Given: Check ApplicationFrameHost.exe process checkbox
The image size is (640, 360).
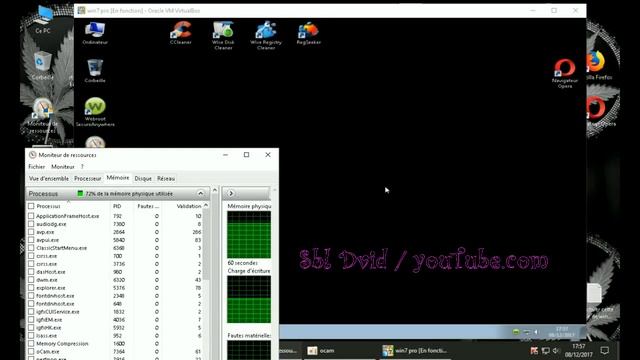Looking at the screenshot, I should 31,216.
